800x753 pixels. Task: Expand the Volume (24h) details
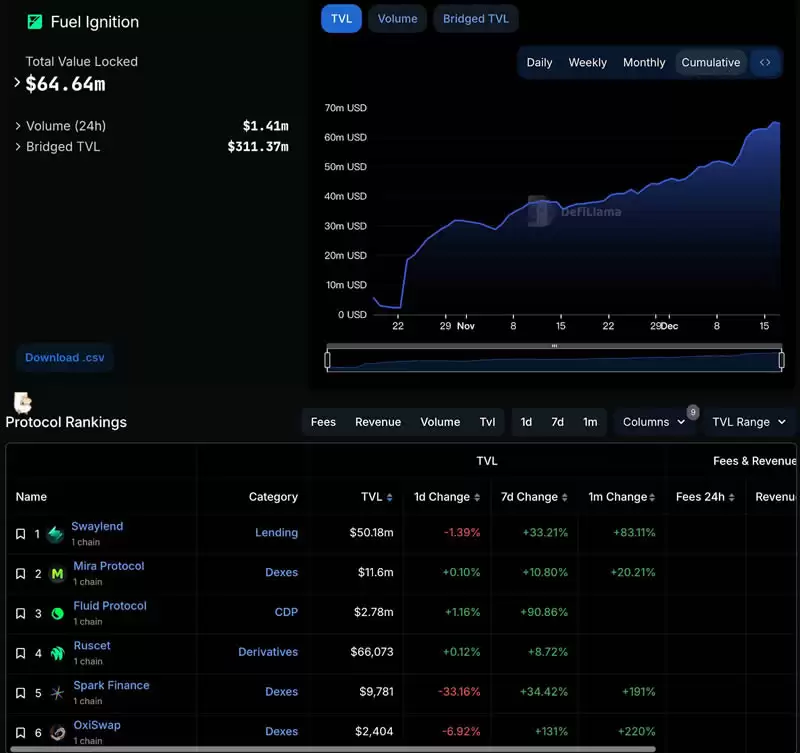(18, 126)
